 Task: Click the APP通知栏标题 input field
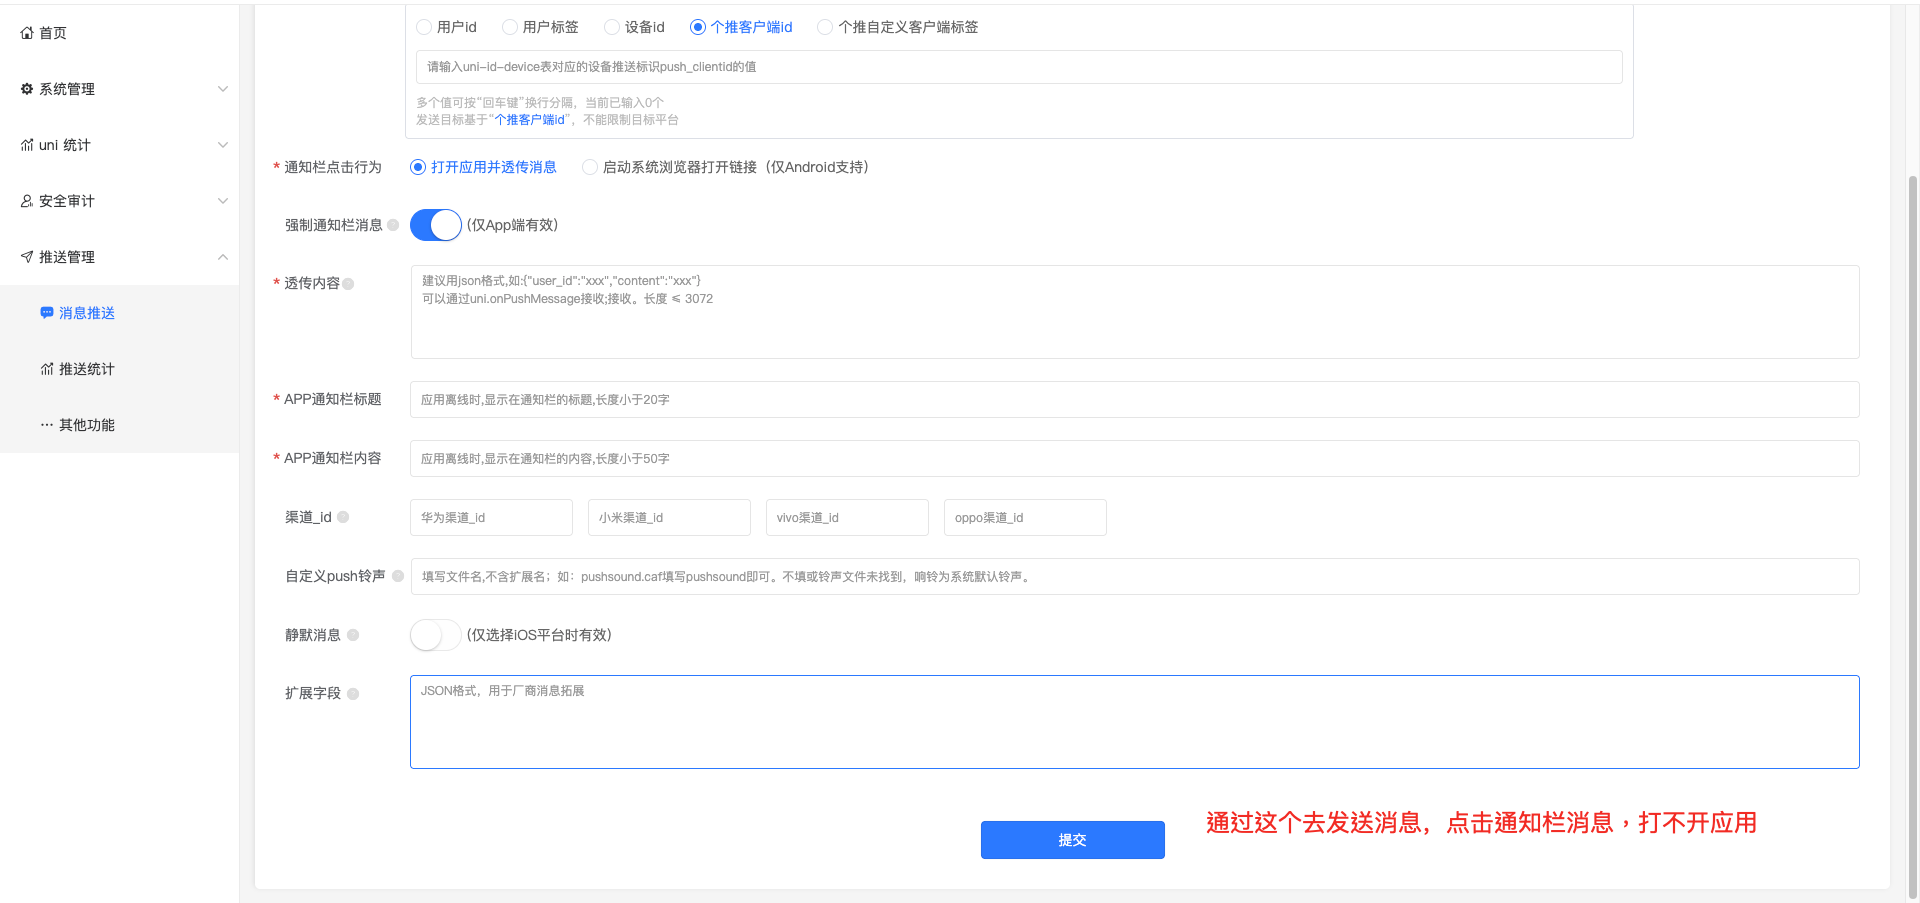pos(1134,400)
